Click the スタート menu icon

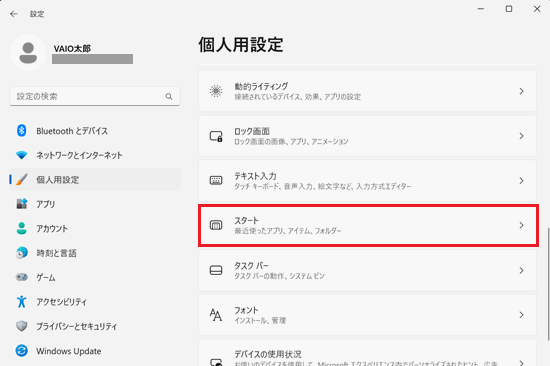pyautogui.click(x=216, y=225)
